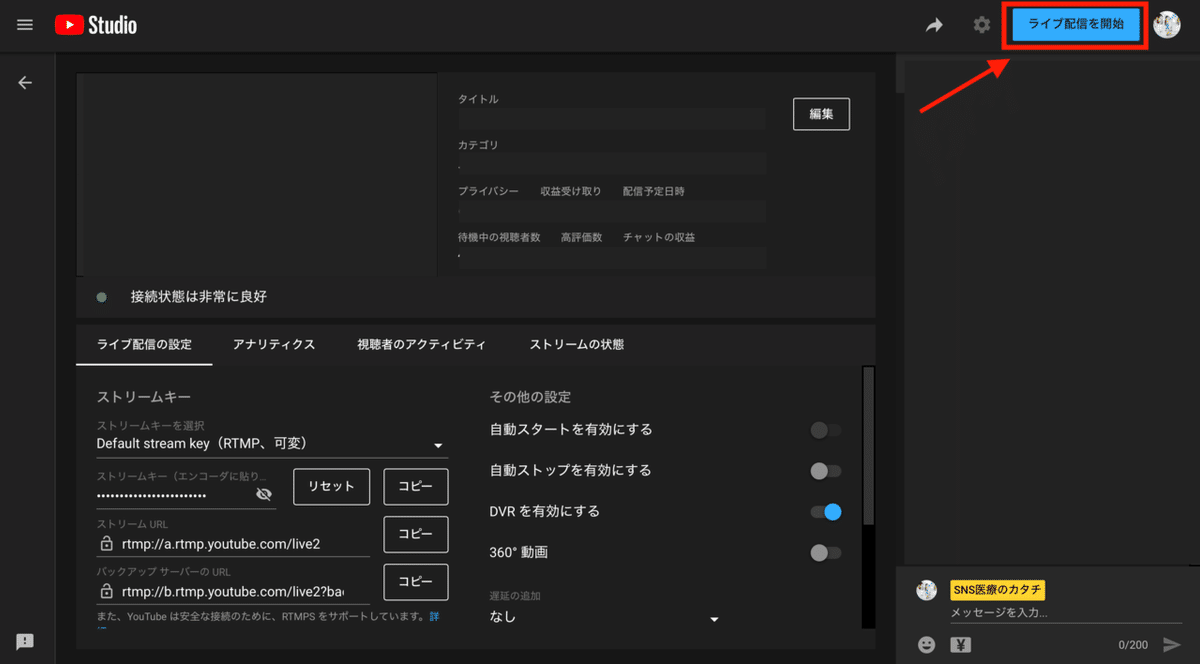1200x664 pixels.
Task: Switch to the ストリームの状態 tab
Action: (x=577, y=343)
